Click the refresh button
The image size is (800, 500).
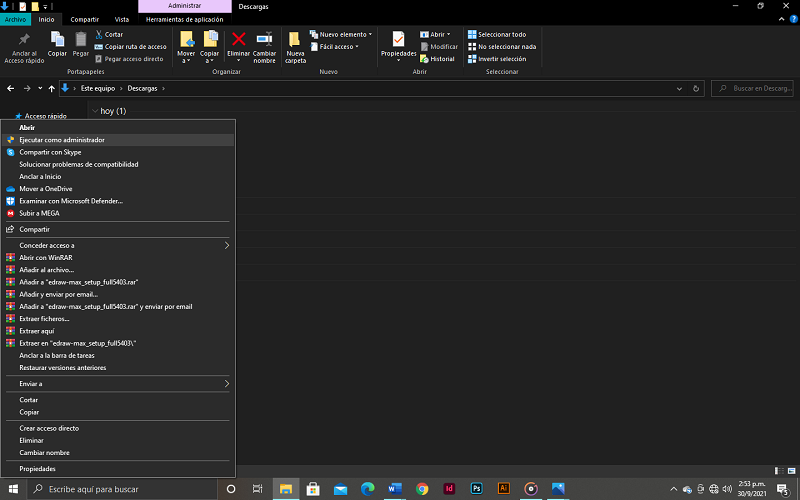click(695, 88)
